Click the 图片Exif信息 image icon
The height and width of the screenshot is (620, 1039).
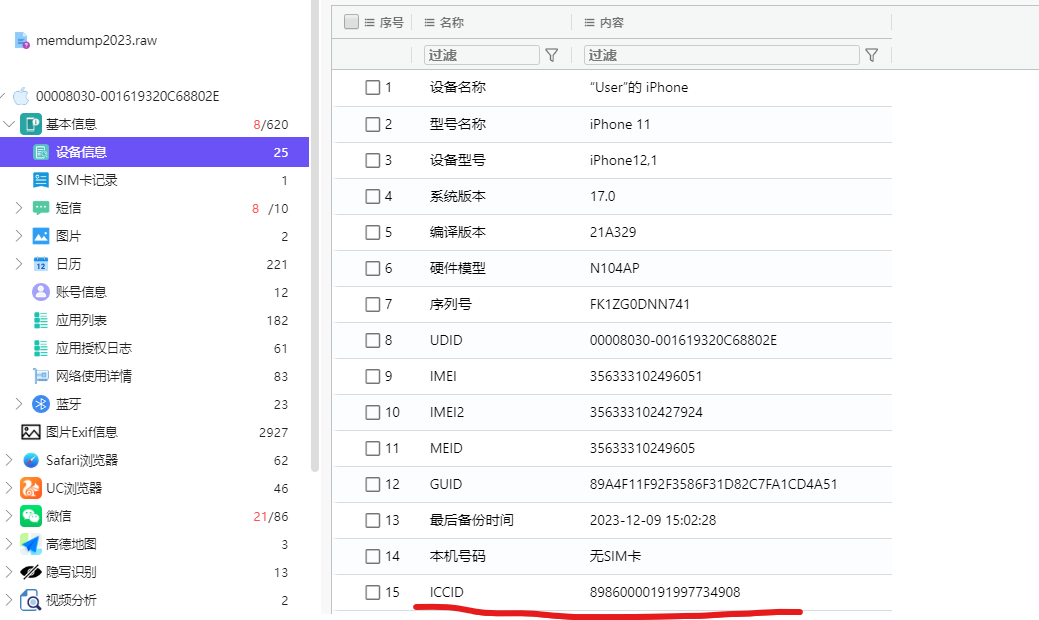click(x=30, y=432)
